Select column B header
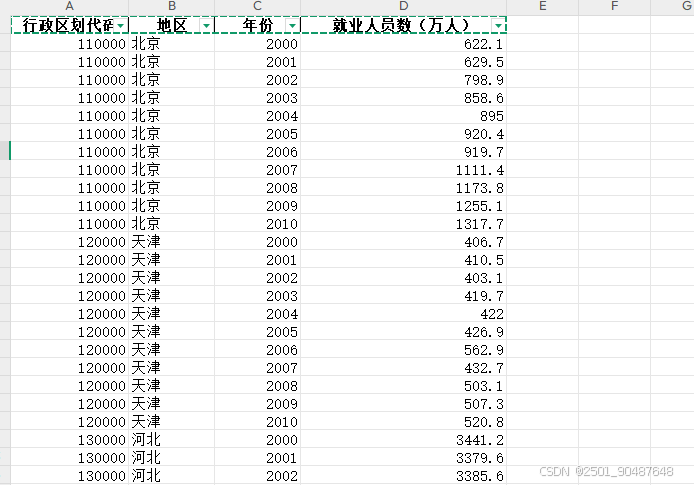The width and height of the screenshot is (694, 485). point(172,6)
